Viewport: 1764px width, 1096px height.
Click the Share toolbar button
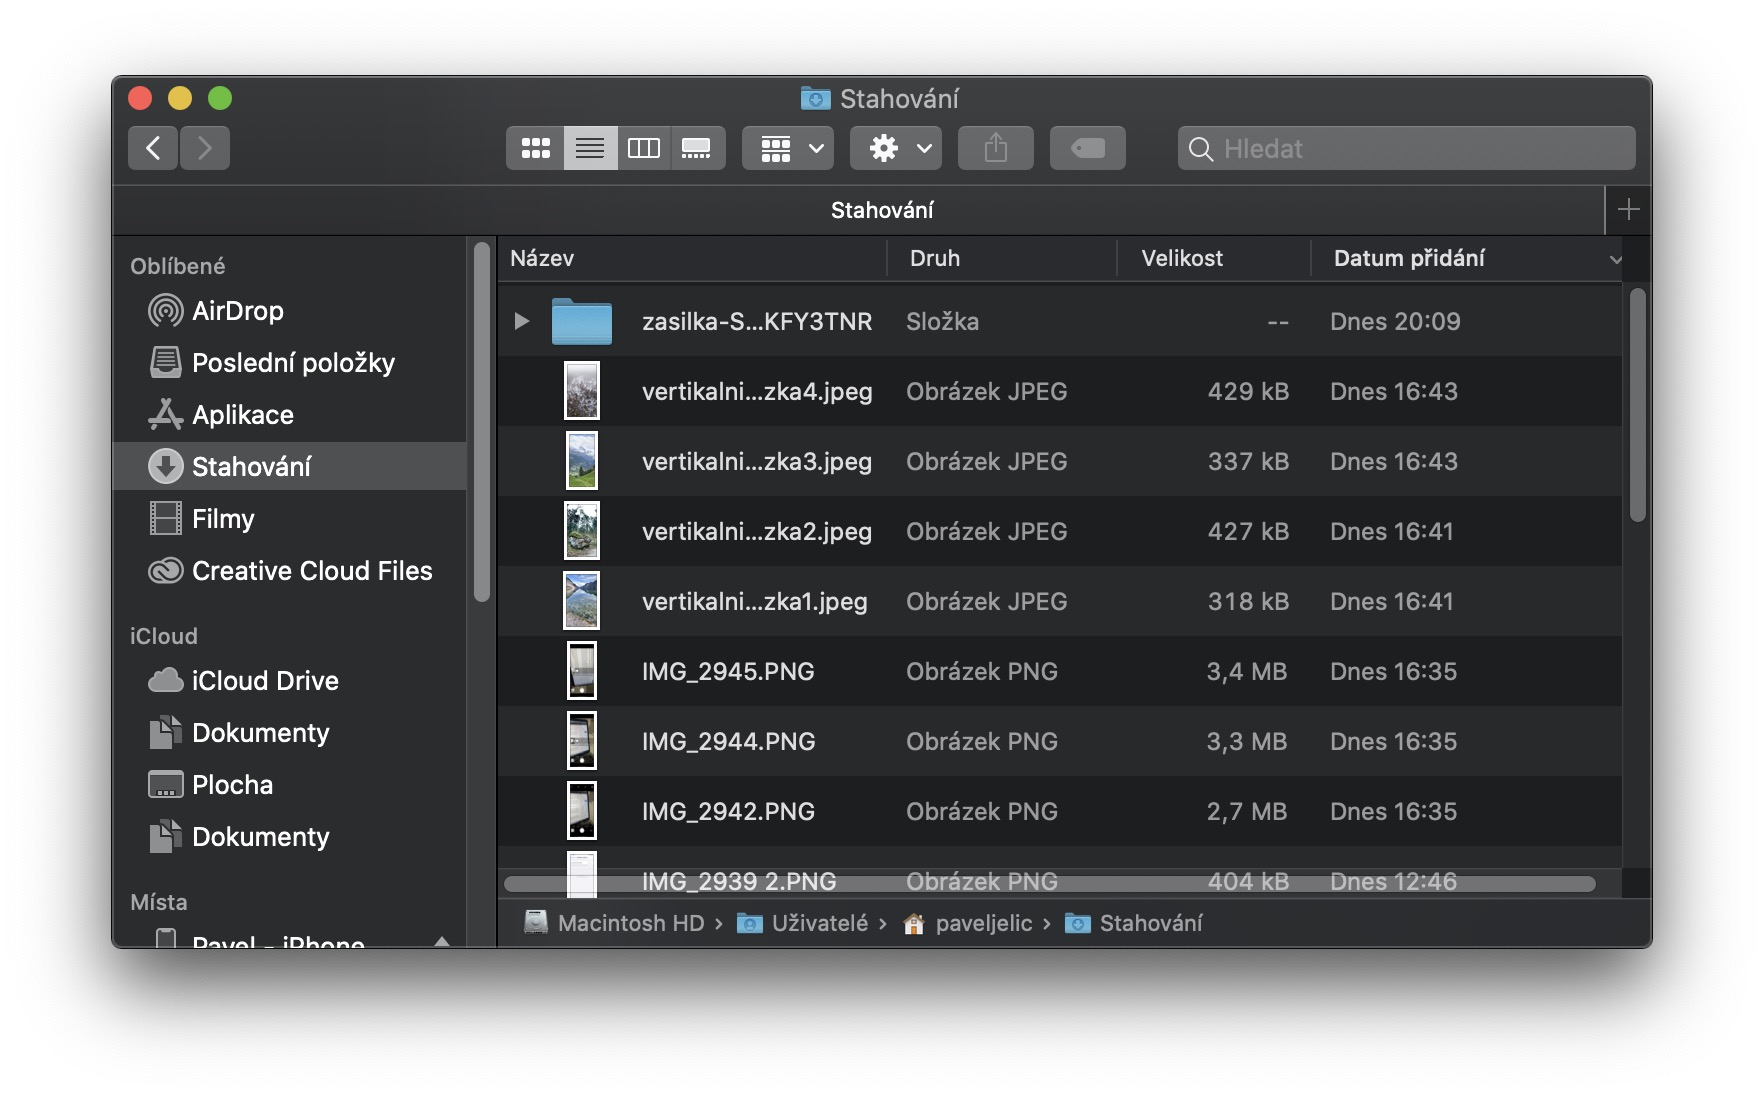click(995, 149)
